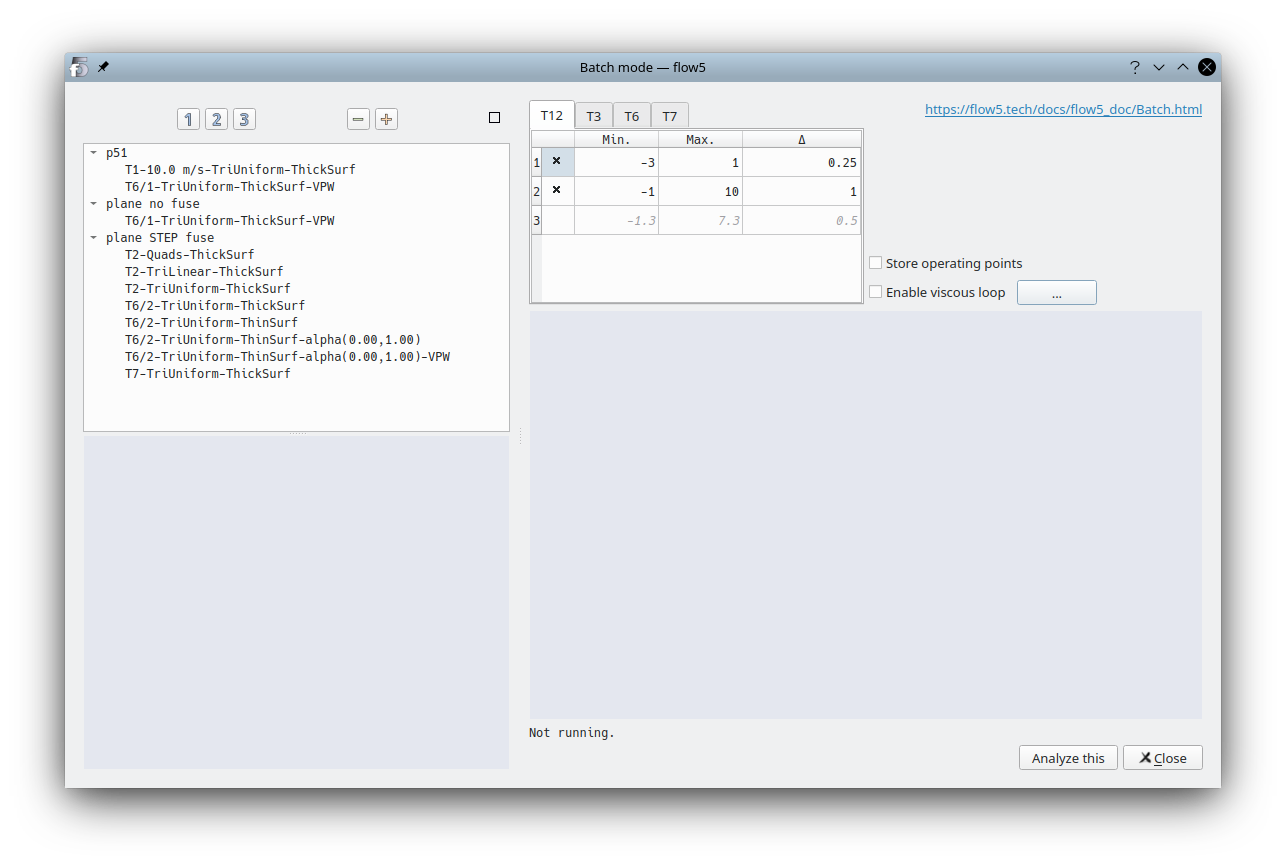Collapse the plane no fuse node
The width and height of the screenshot is (1286, 865).
[94, 204]
